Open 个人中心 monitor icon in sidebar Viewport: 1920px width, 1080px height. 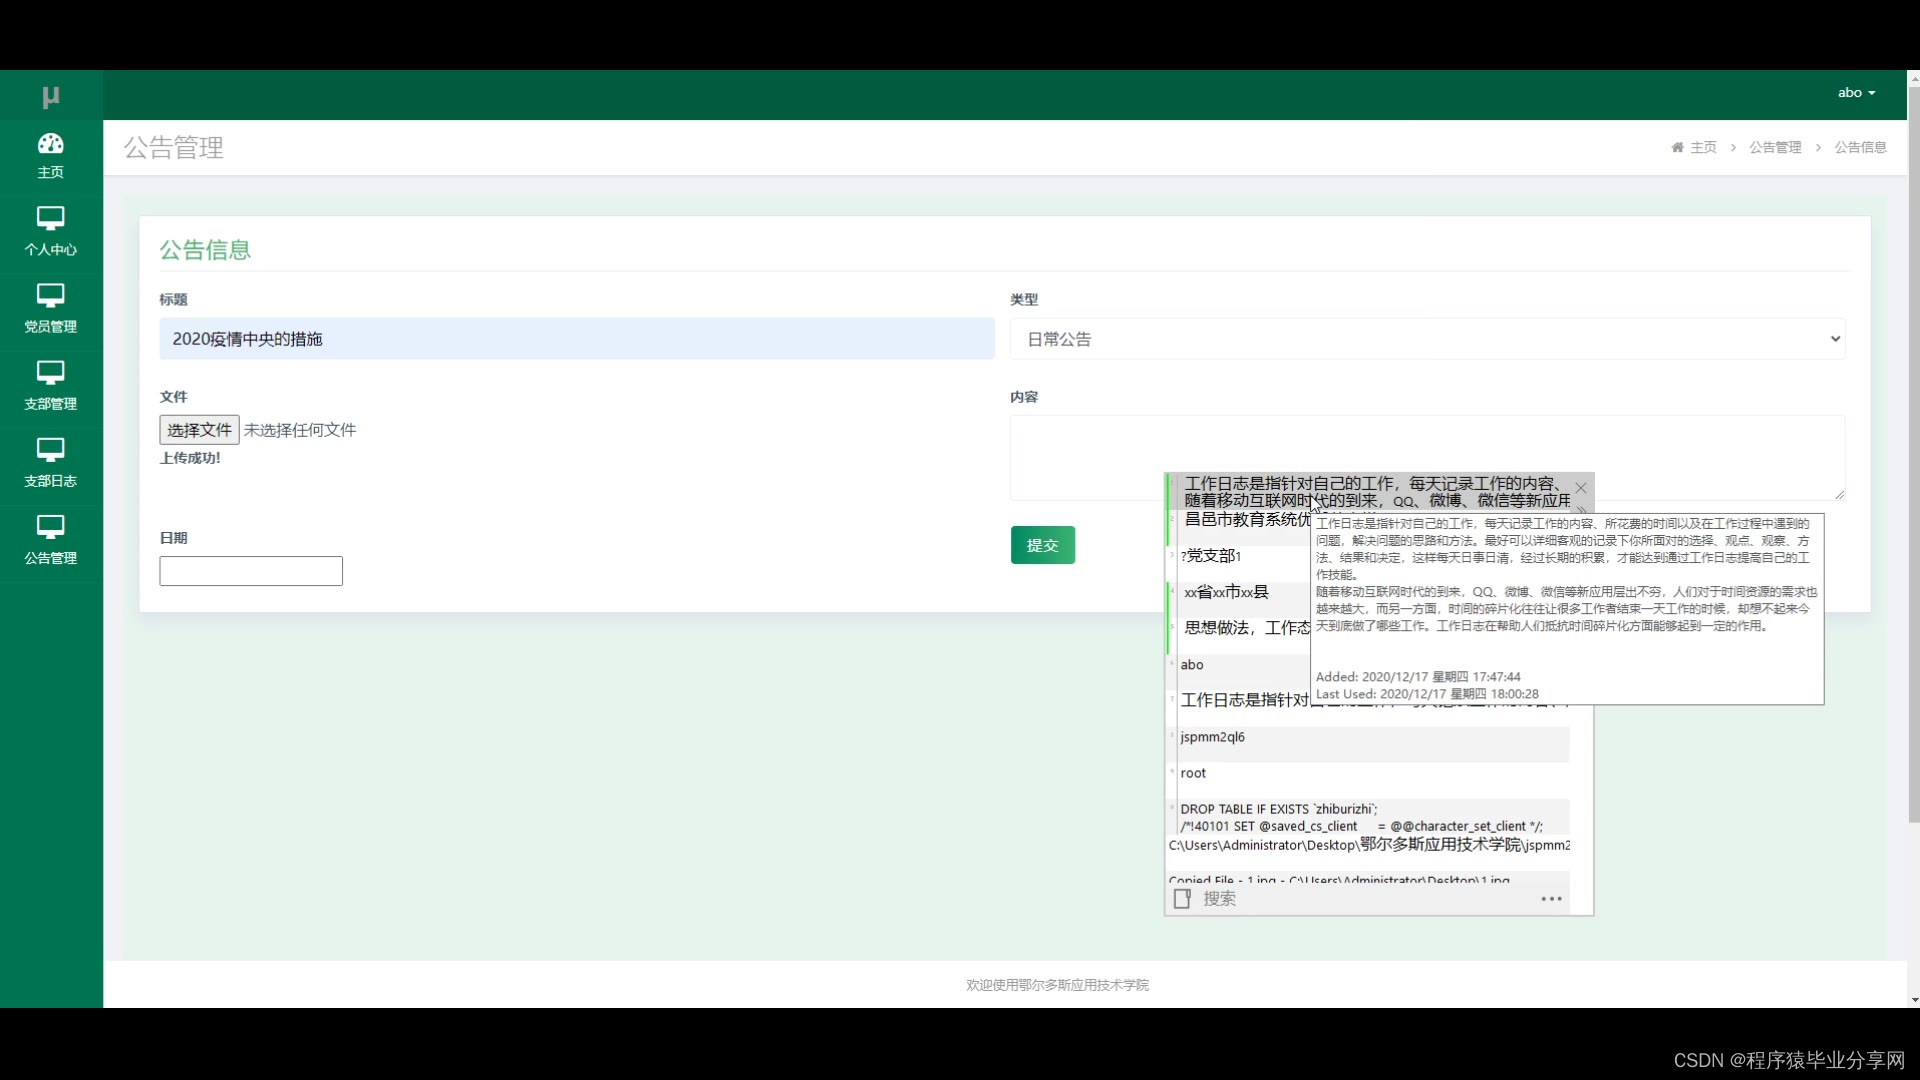click(51, 218)
